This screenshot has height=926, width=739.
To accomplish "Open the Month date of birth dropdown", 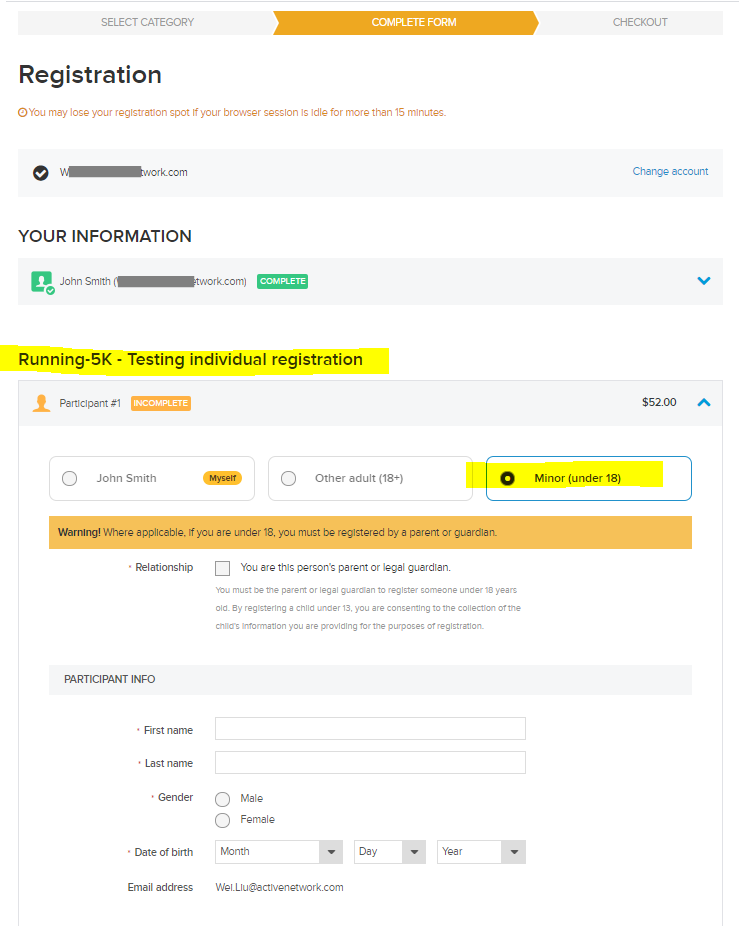I will tap(279, 852).
